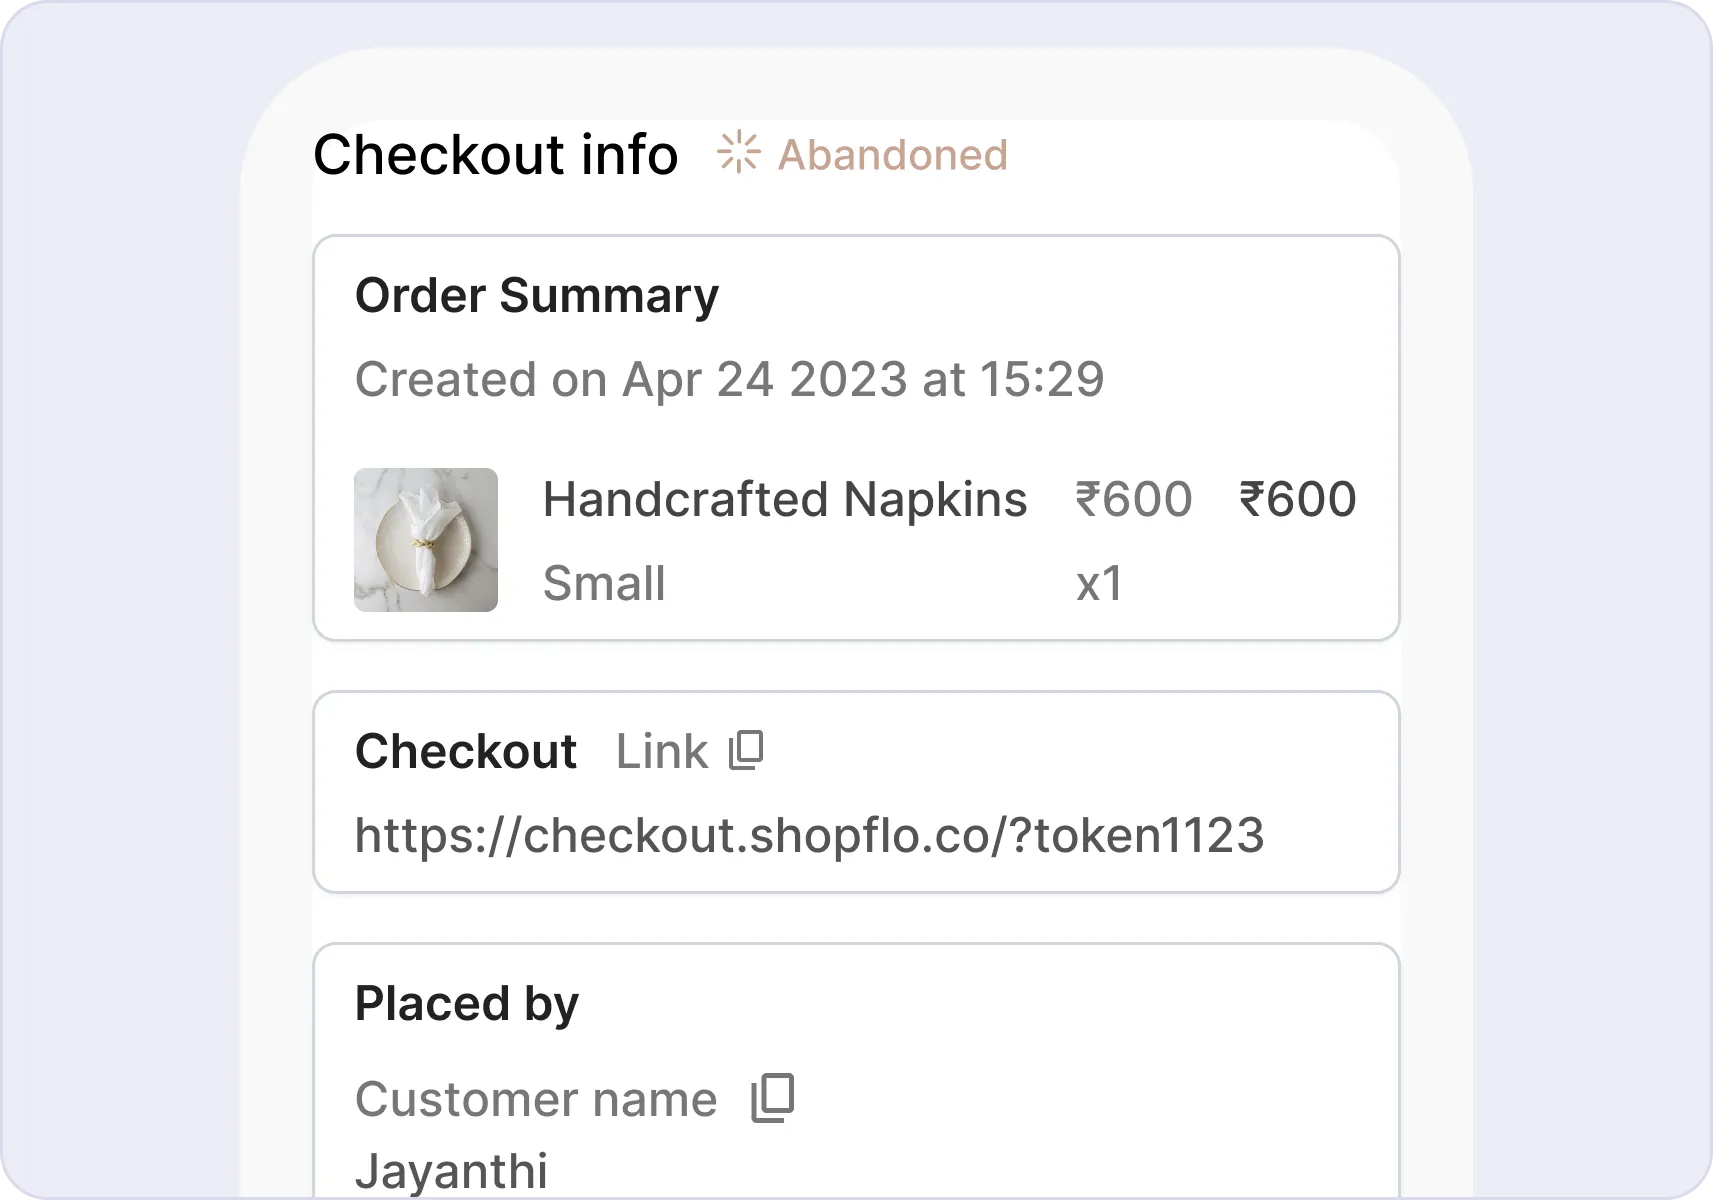This screenshot has height=1200, width=1713.
Task: Click the Link label in Checkout section
Action: pos(662,750)
